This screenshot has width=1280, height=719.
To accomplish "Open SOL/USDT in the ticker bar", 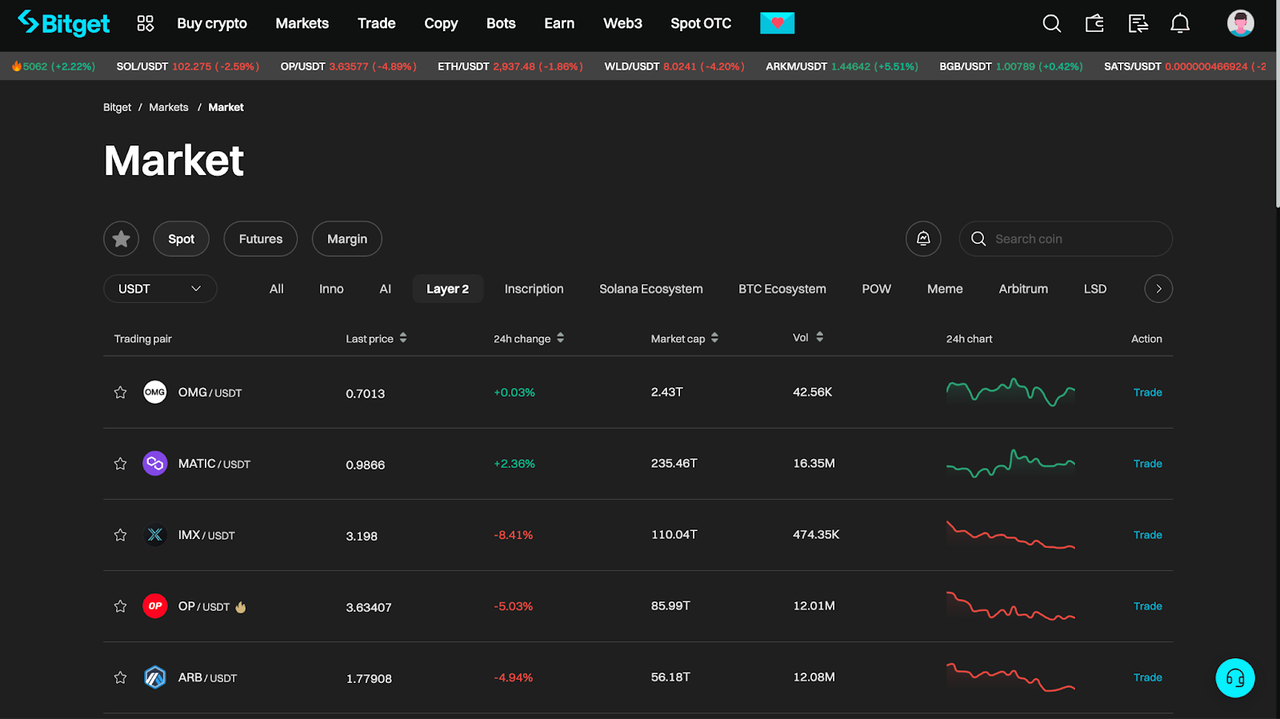I will (x=188, y=66).
